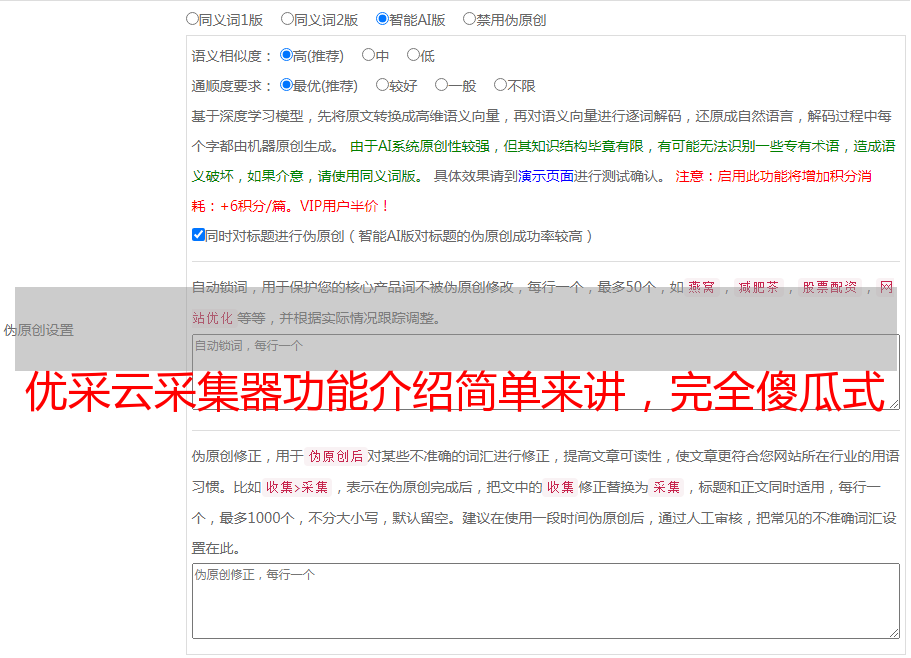
Task: Click into the 伪原创修正 textarea
Action: 546,601
